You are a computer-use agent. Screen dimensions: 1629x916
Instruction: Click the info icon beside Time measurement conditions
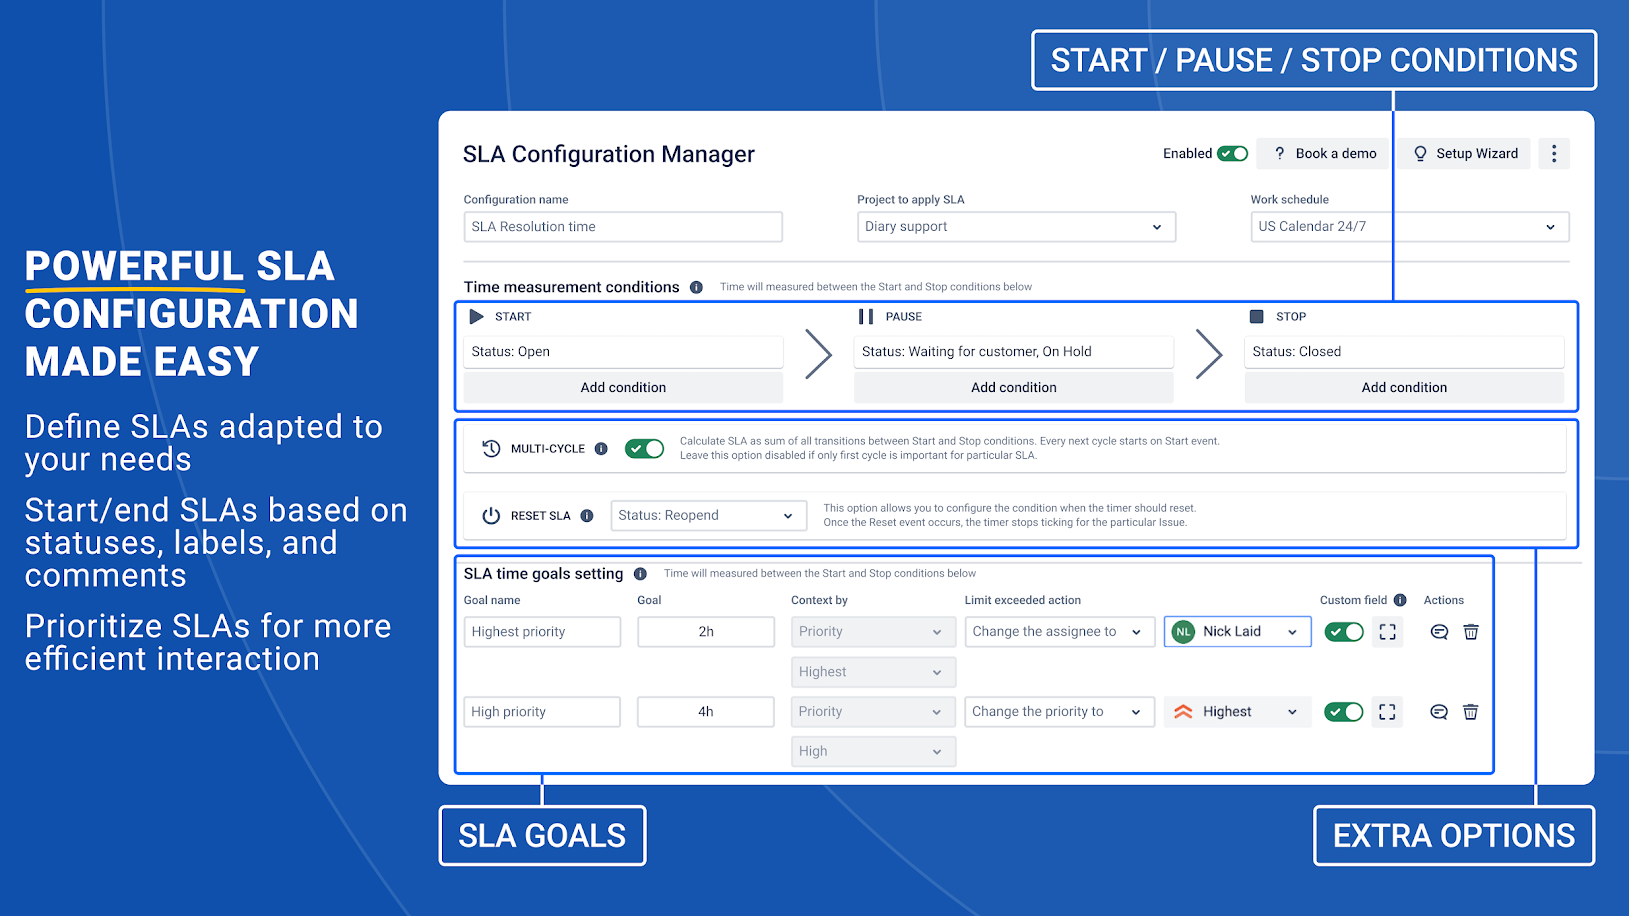[x=696, y=287]
